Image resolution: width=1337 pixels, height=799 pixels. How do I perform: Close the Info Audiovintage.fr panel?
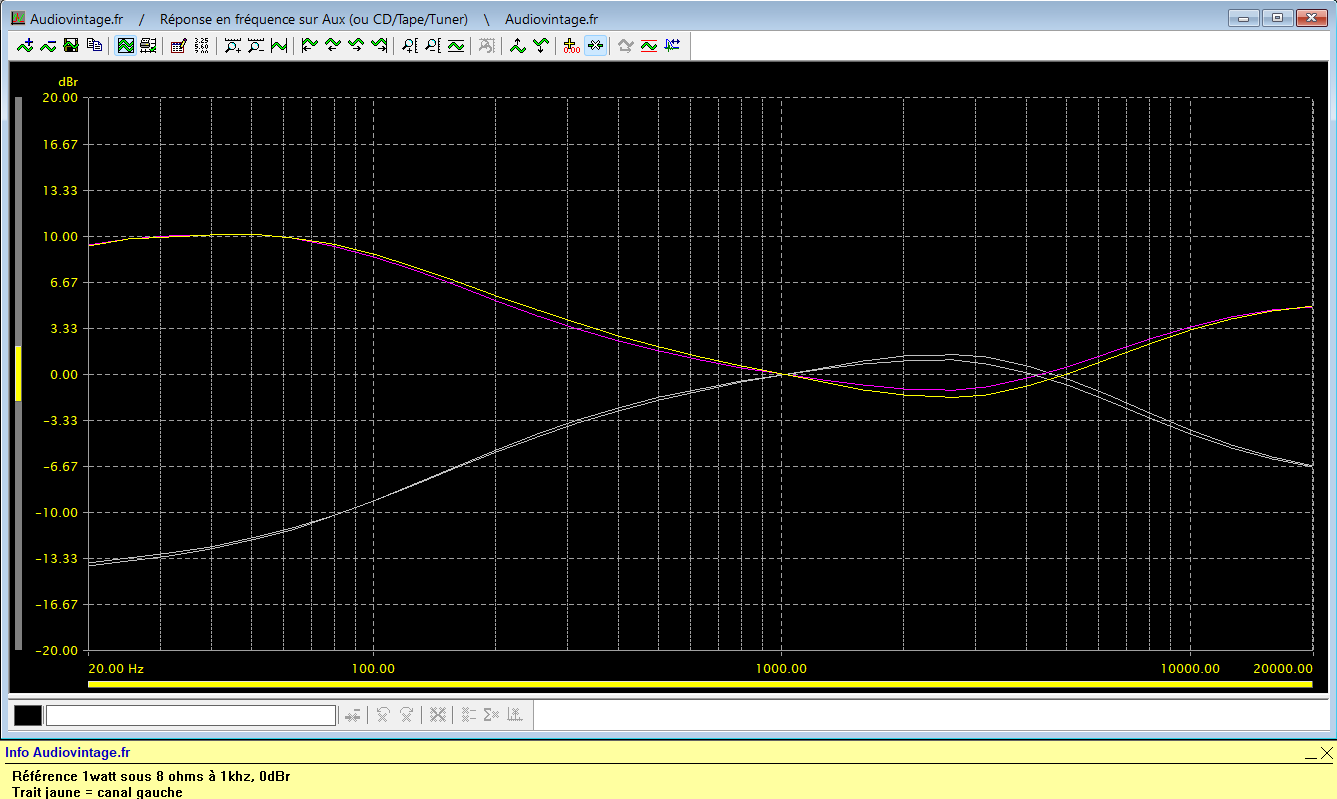[1327, 753]
